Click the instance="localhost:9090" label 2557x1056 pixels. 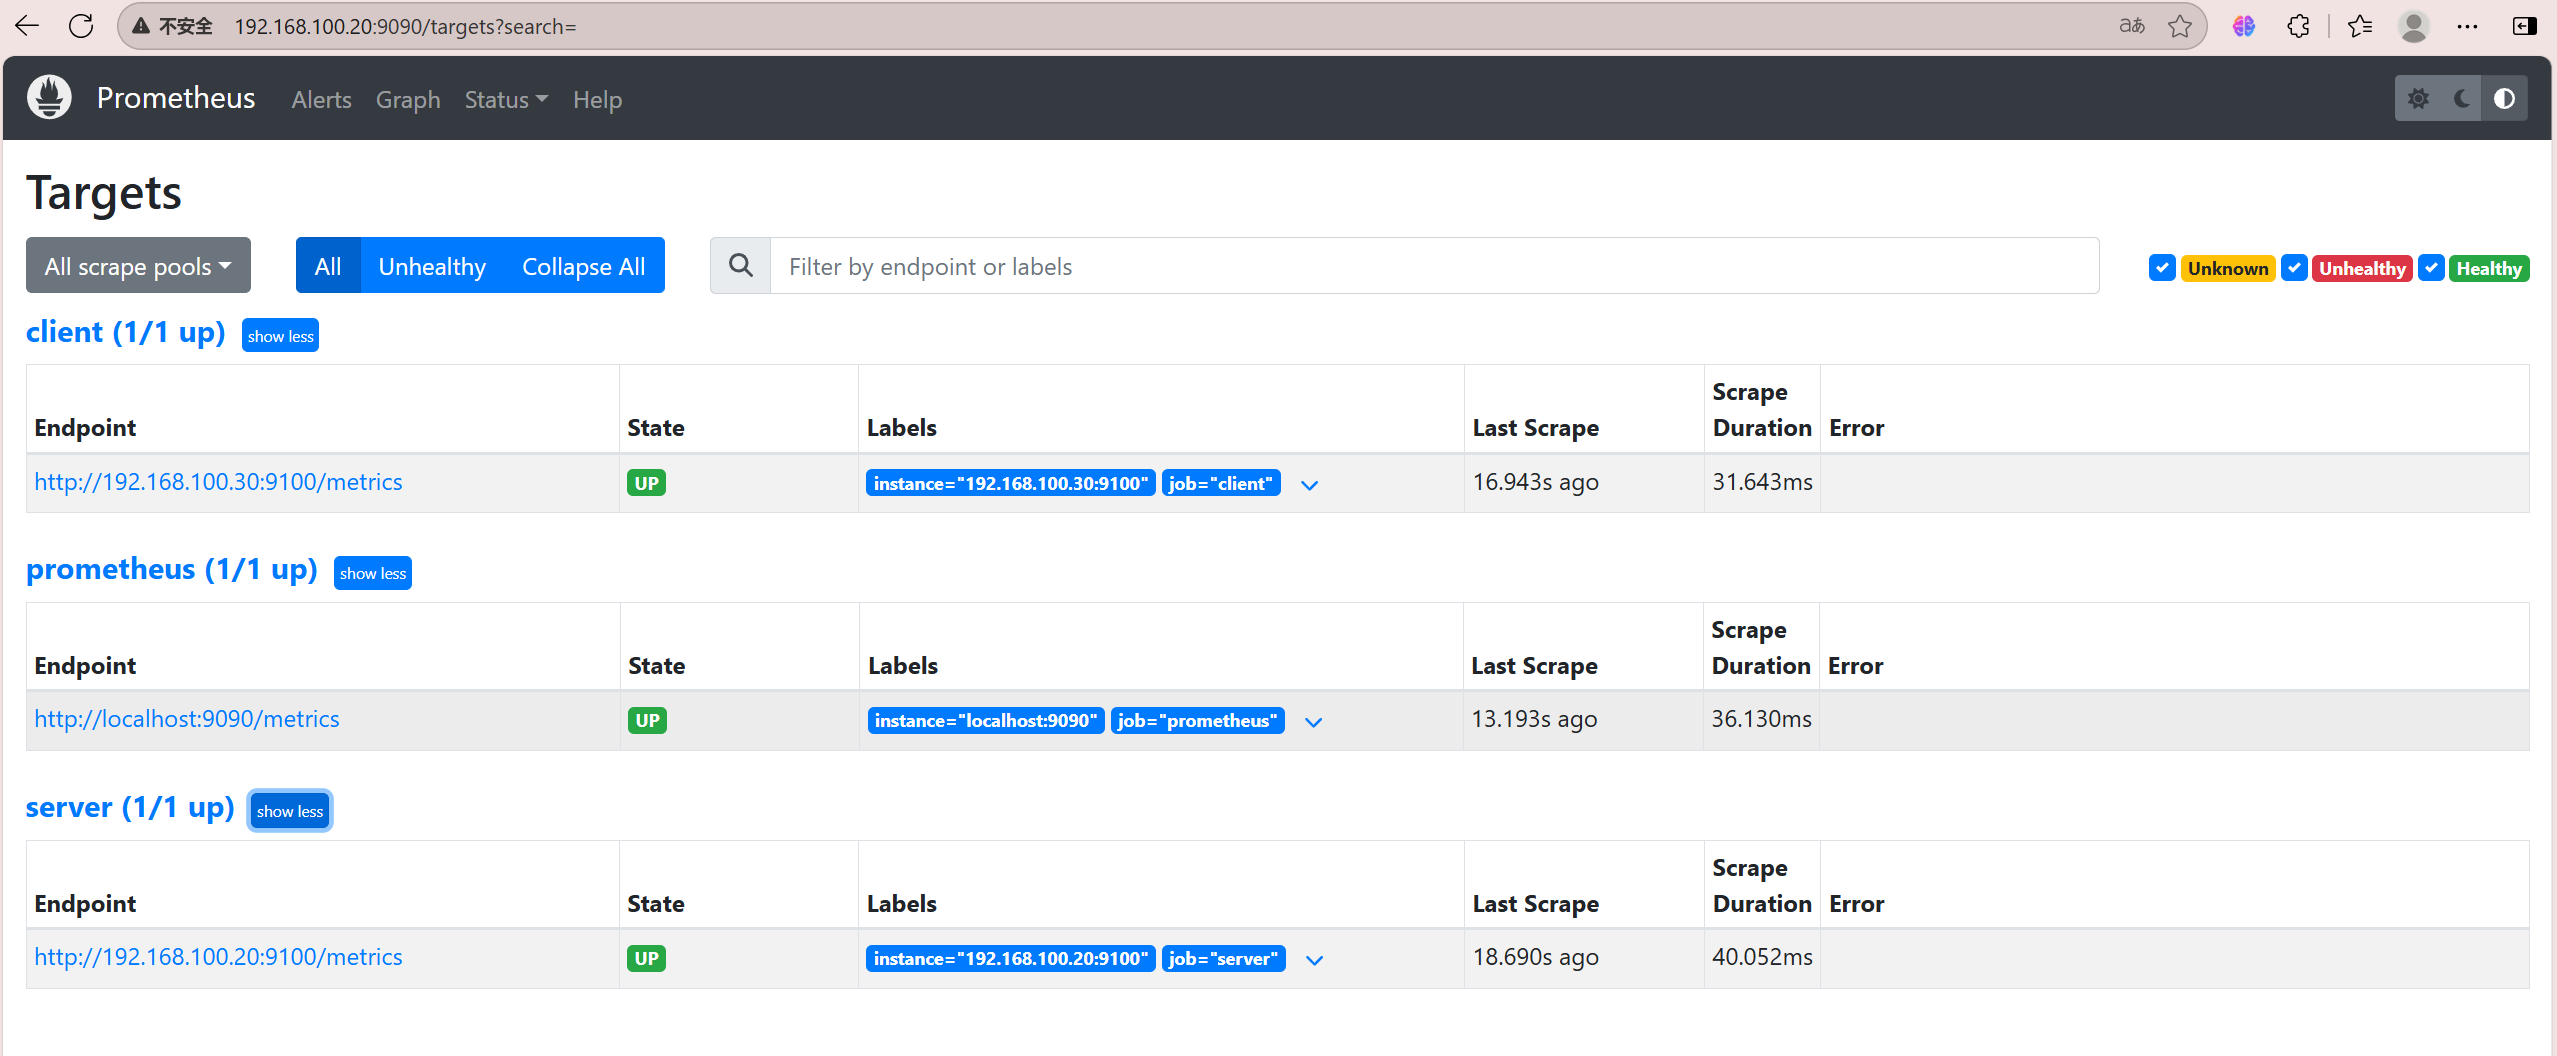click(x=986, y=720)
